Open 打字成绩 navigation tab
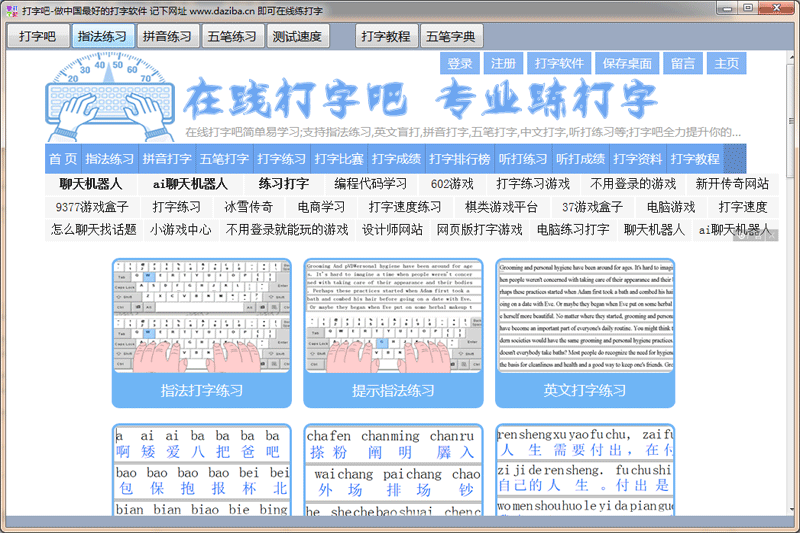The height and width of the screenshot is (533, 800). tap(396, 159)
